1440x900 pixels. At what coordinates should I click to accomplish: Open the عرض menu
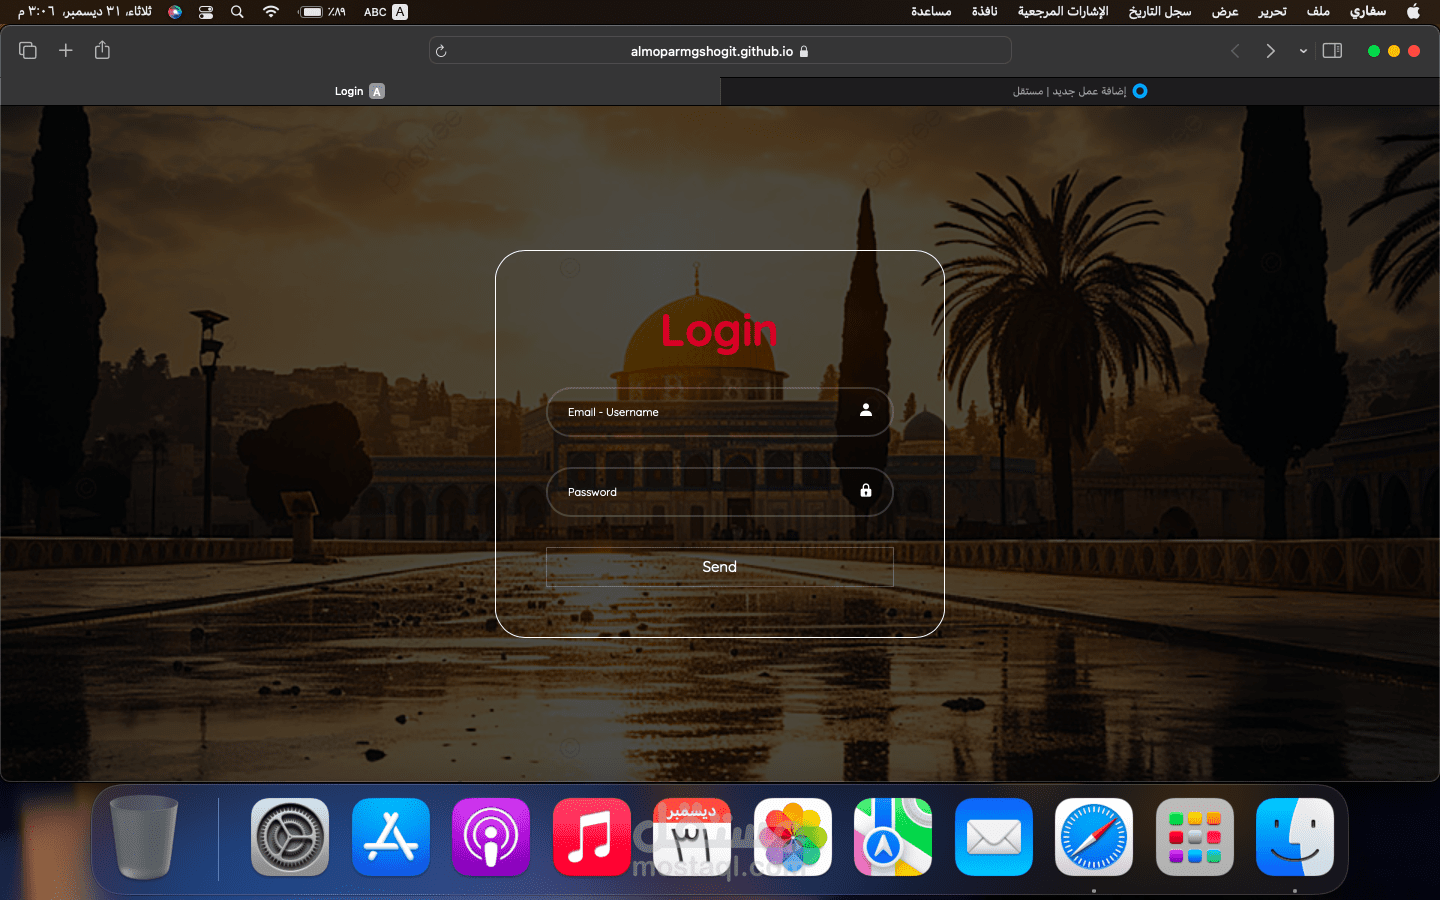pos(1225,12)
